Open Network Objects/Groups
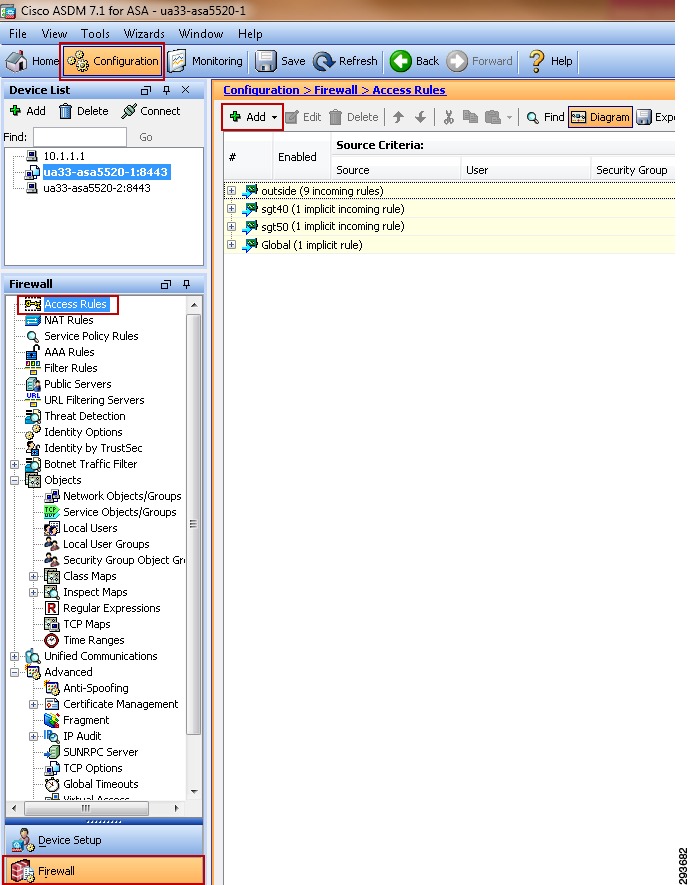The height and width of the screenshot is (885, 688). point(122,496)
